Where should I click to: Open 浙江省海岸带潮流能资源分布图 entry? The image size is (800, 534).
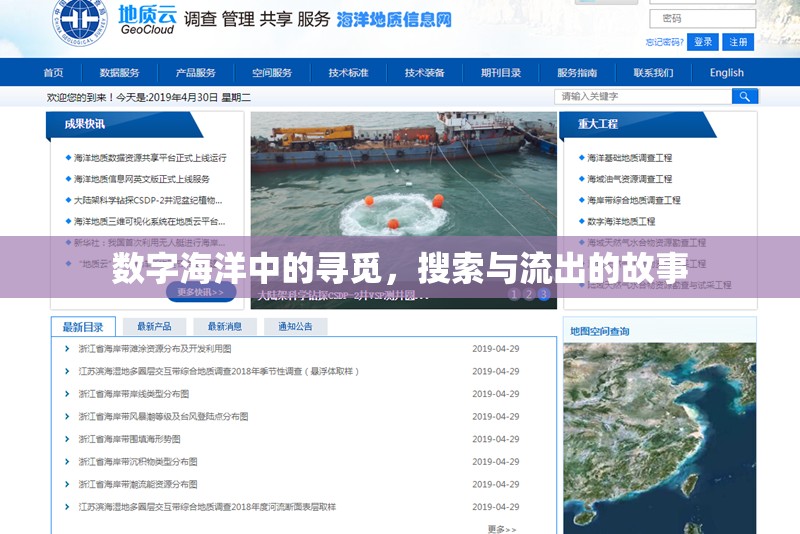(138, 484)
